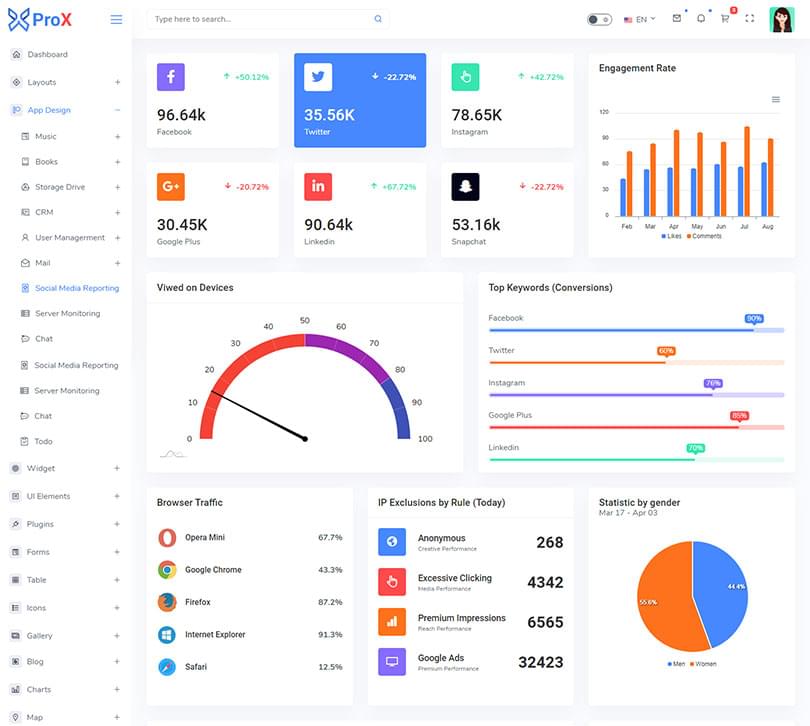Expand the Layouts sidebar section
Screen dimensions: 810x726
tap(117, 82)
